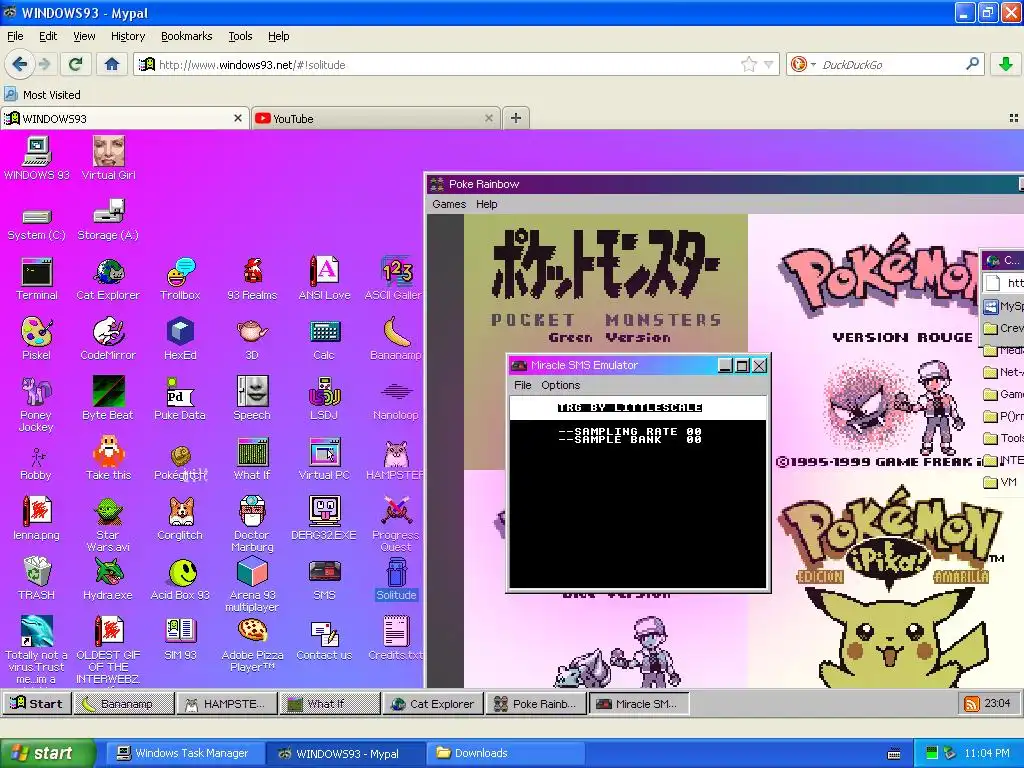Open Adobe Pizza Player icon
This screenshot has height=768, width=1024.
[x=252, y=645]
